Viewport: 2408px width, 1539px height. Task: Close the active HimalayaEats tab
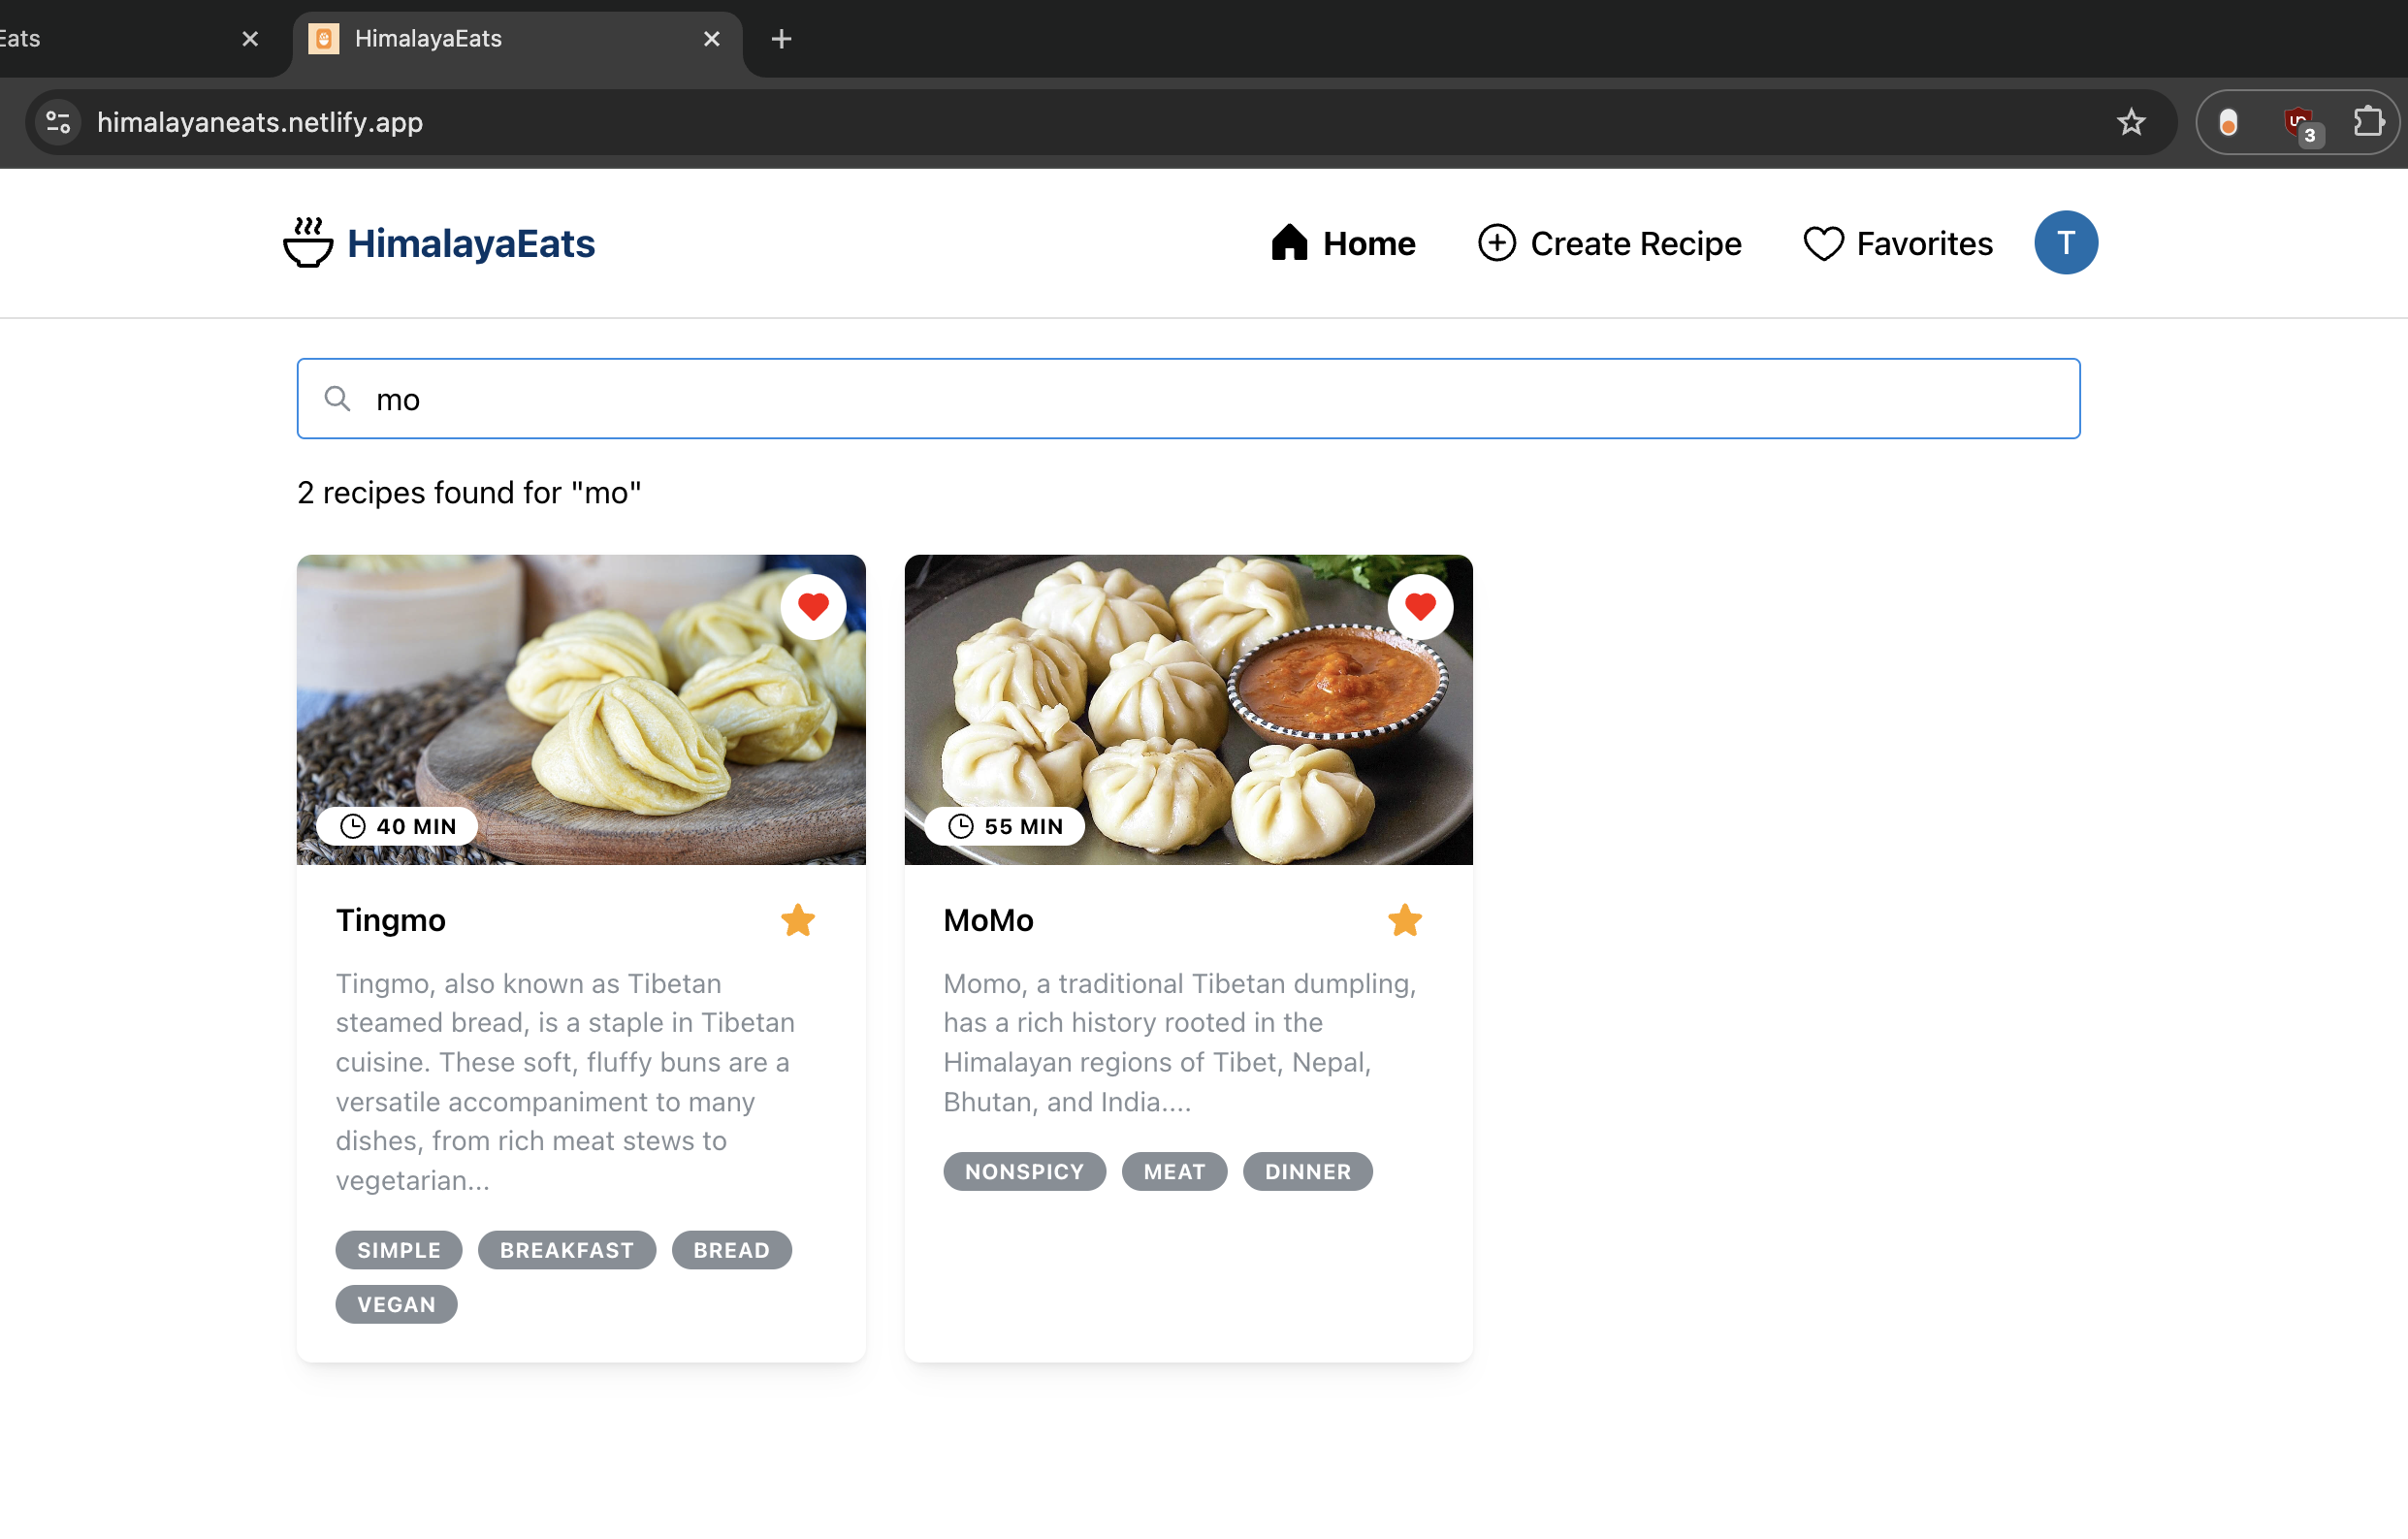tap(711, 39)
